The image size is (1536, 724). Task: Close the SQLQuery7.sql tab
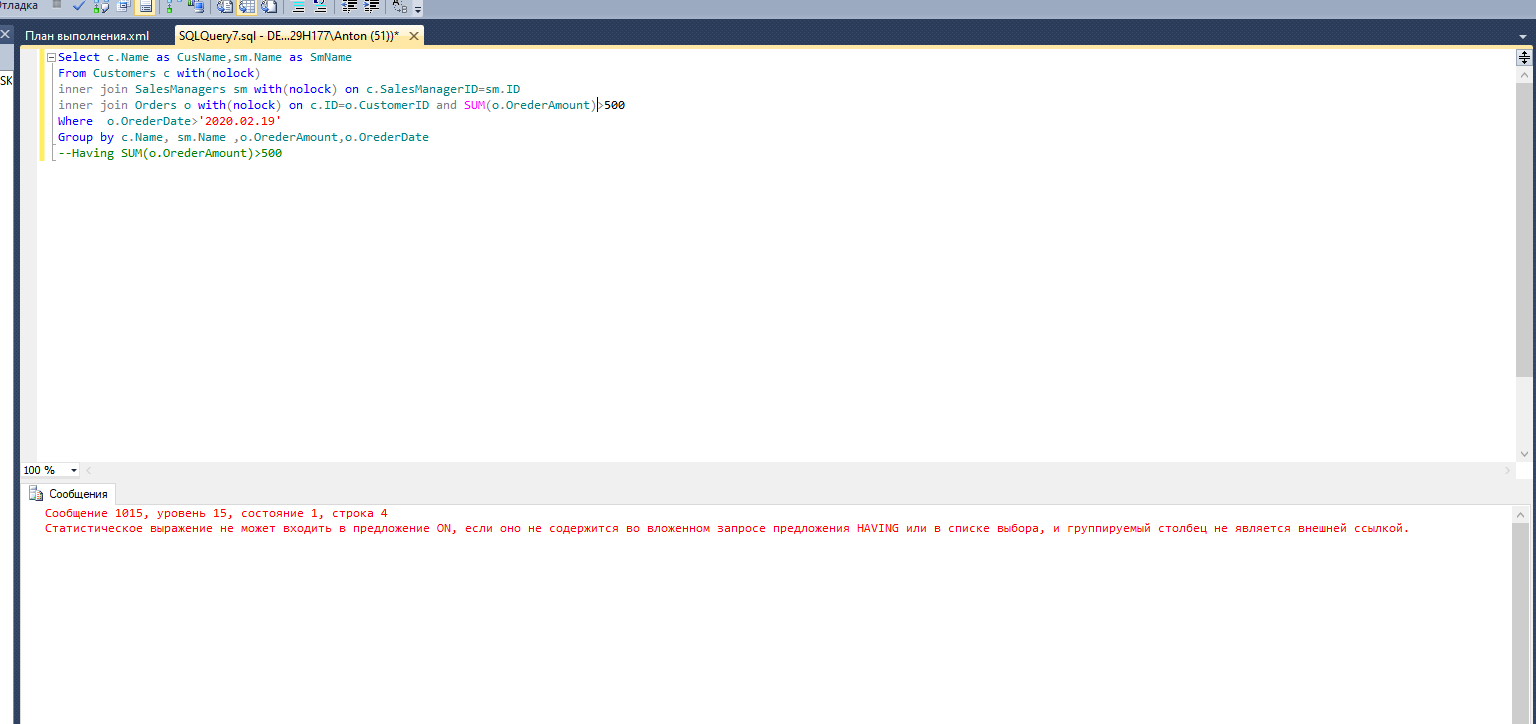click(412, 36)
